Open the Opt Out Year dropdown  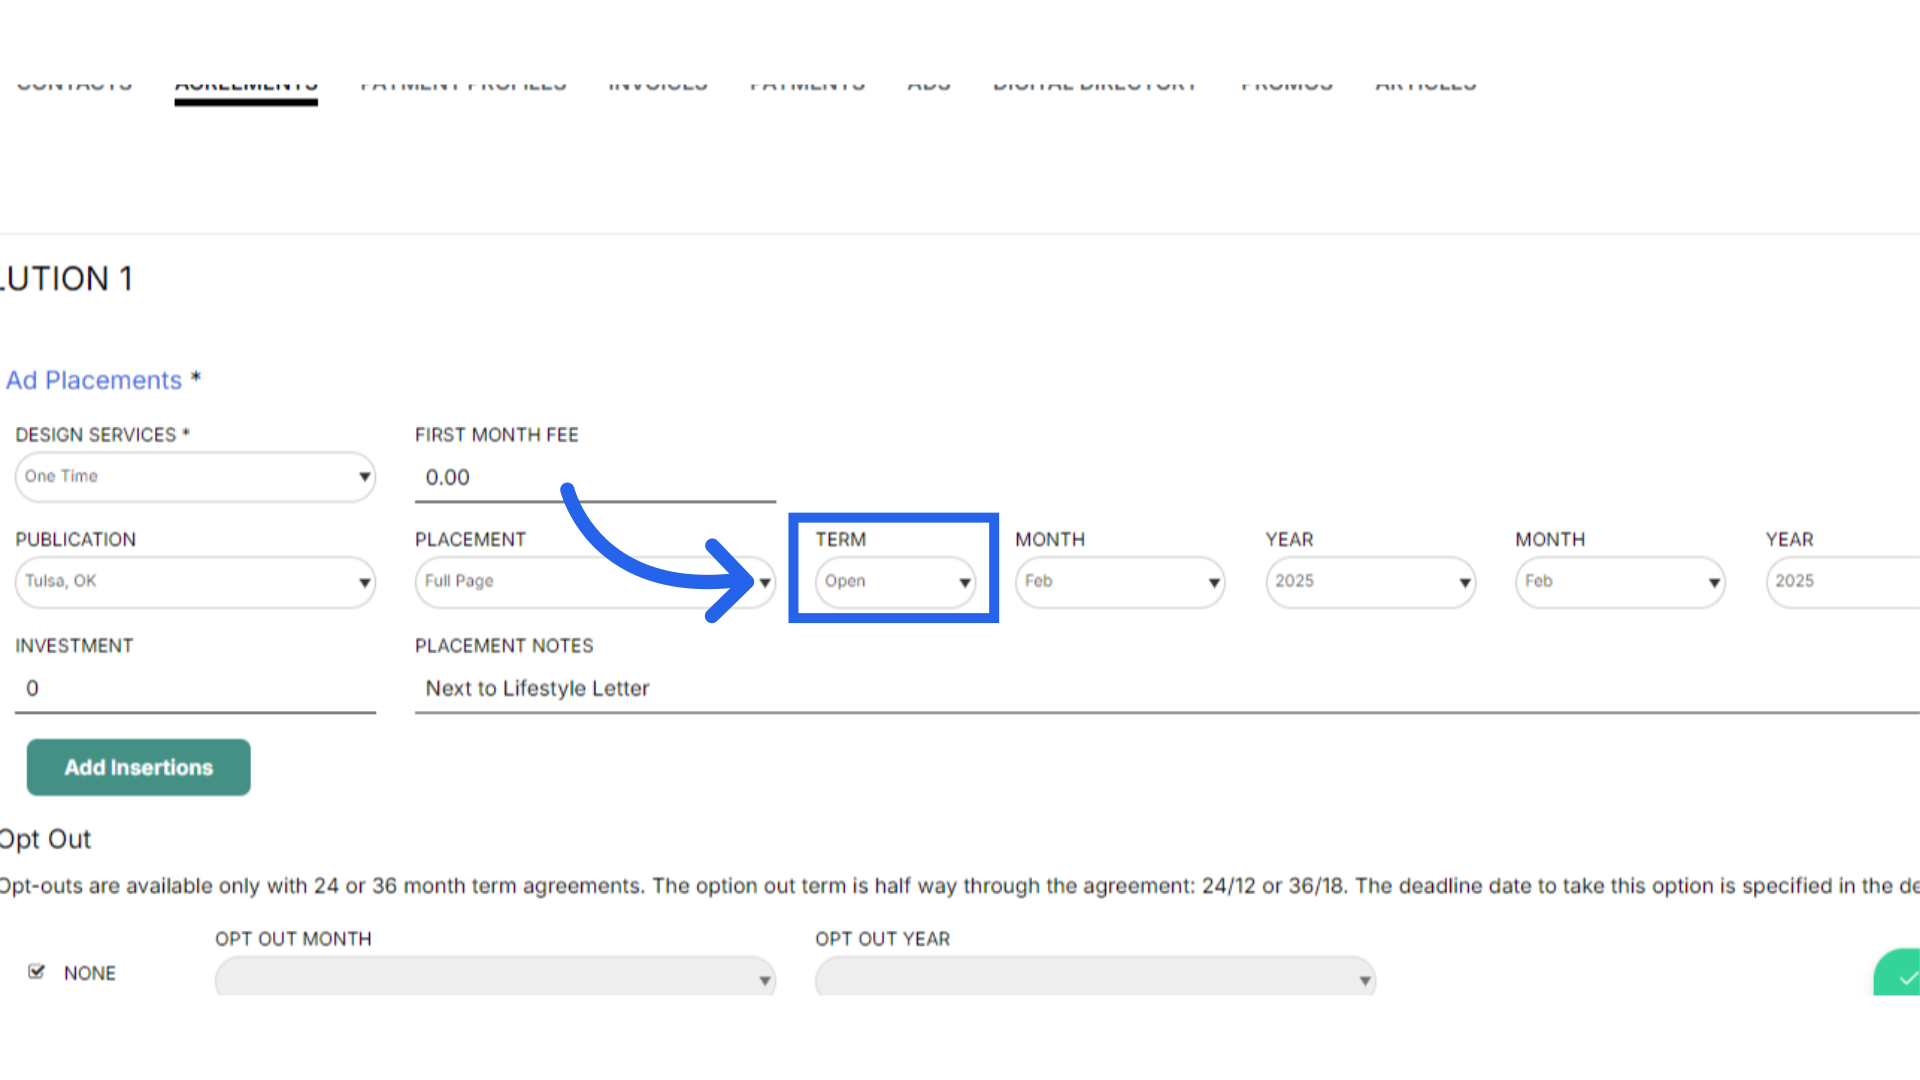point(1095,977)
